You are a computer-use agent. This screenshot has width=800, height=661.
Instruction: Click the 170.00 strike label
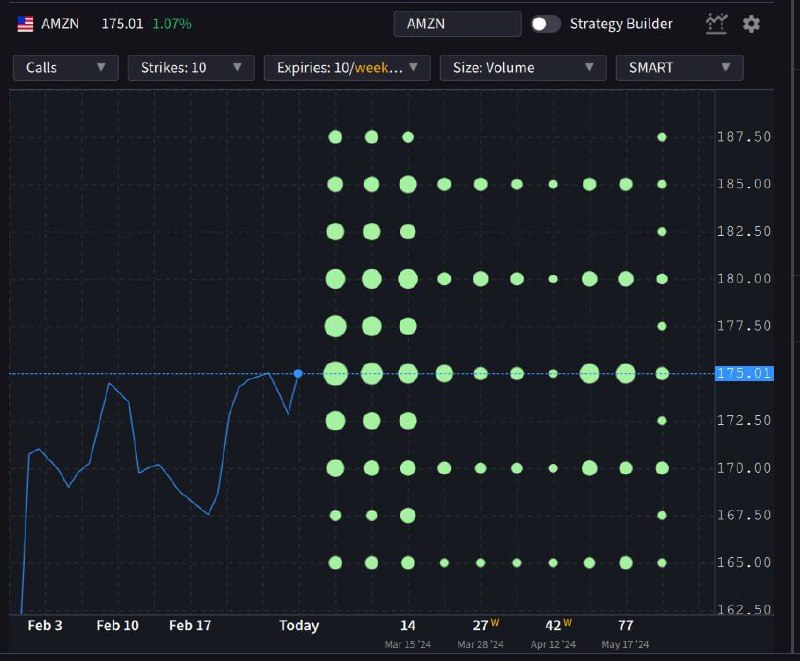744,468
